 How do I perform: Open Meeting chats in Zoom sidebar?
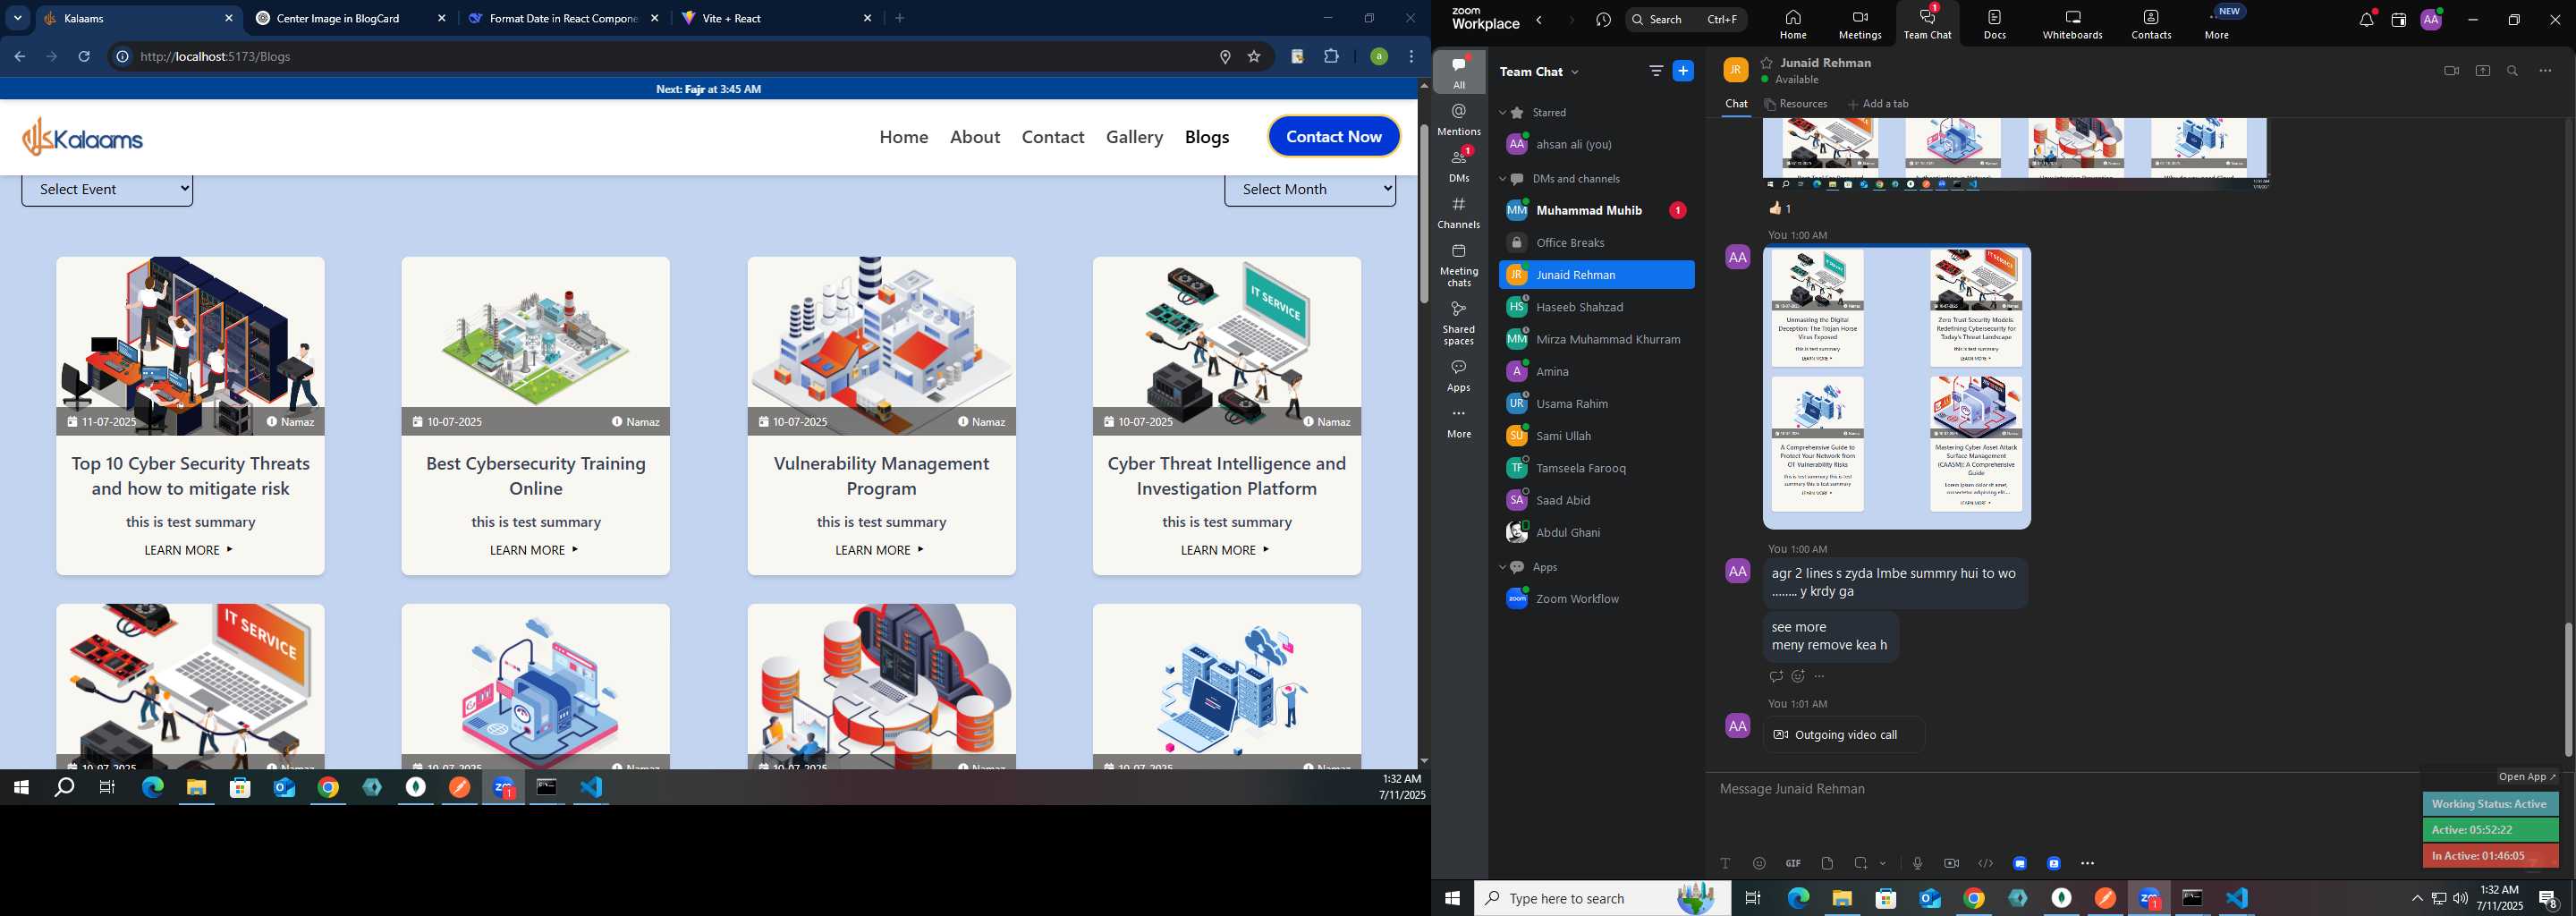click(1459, 265)
